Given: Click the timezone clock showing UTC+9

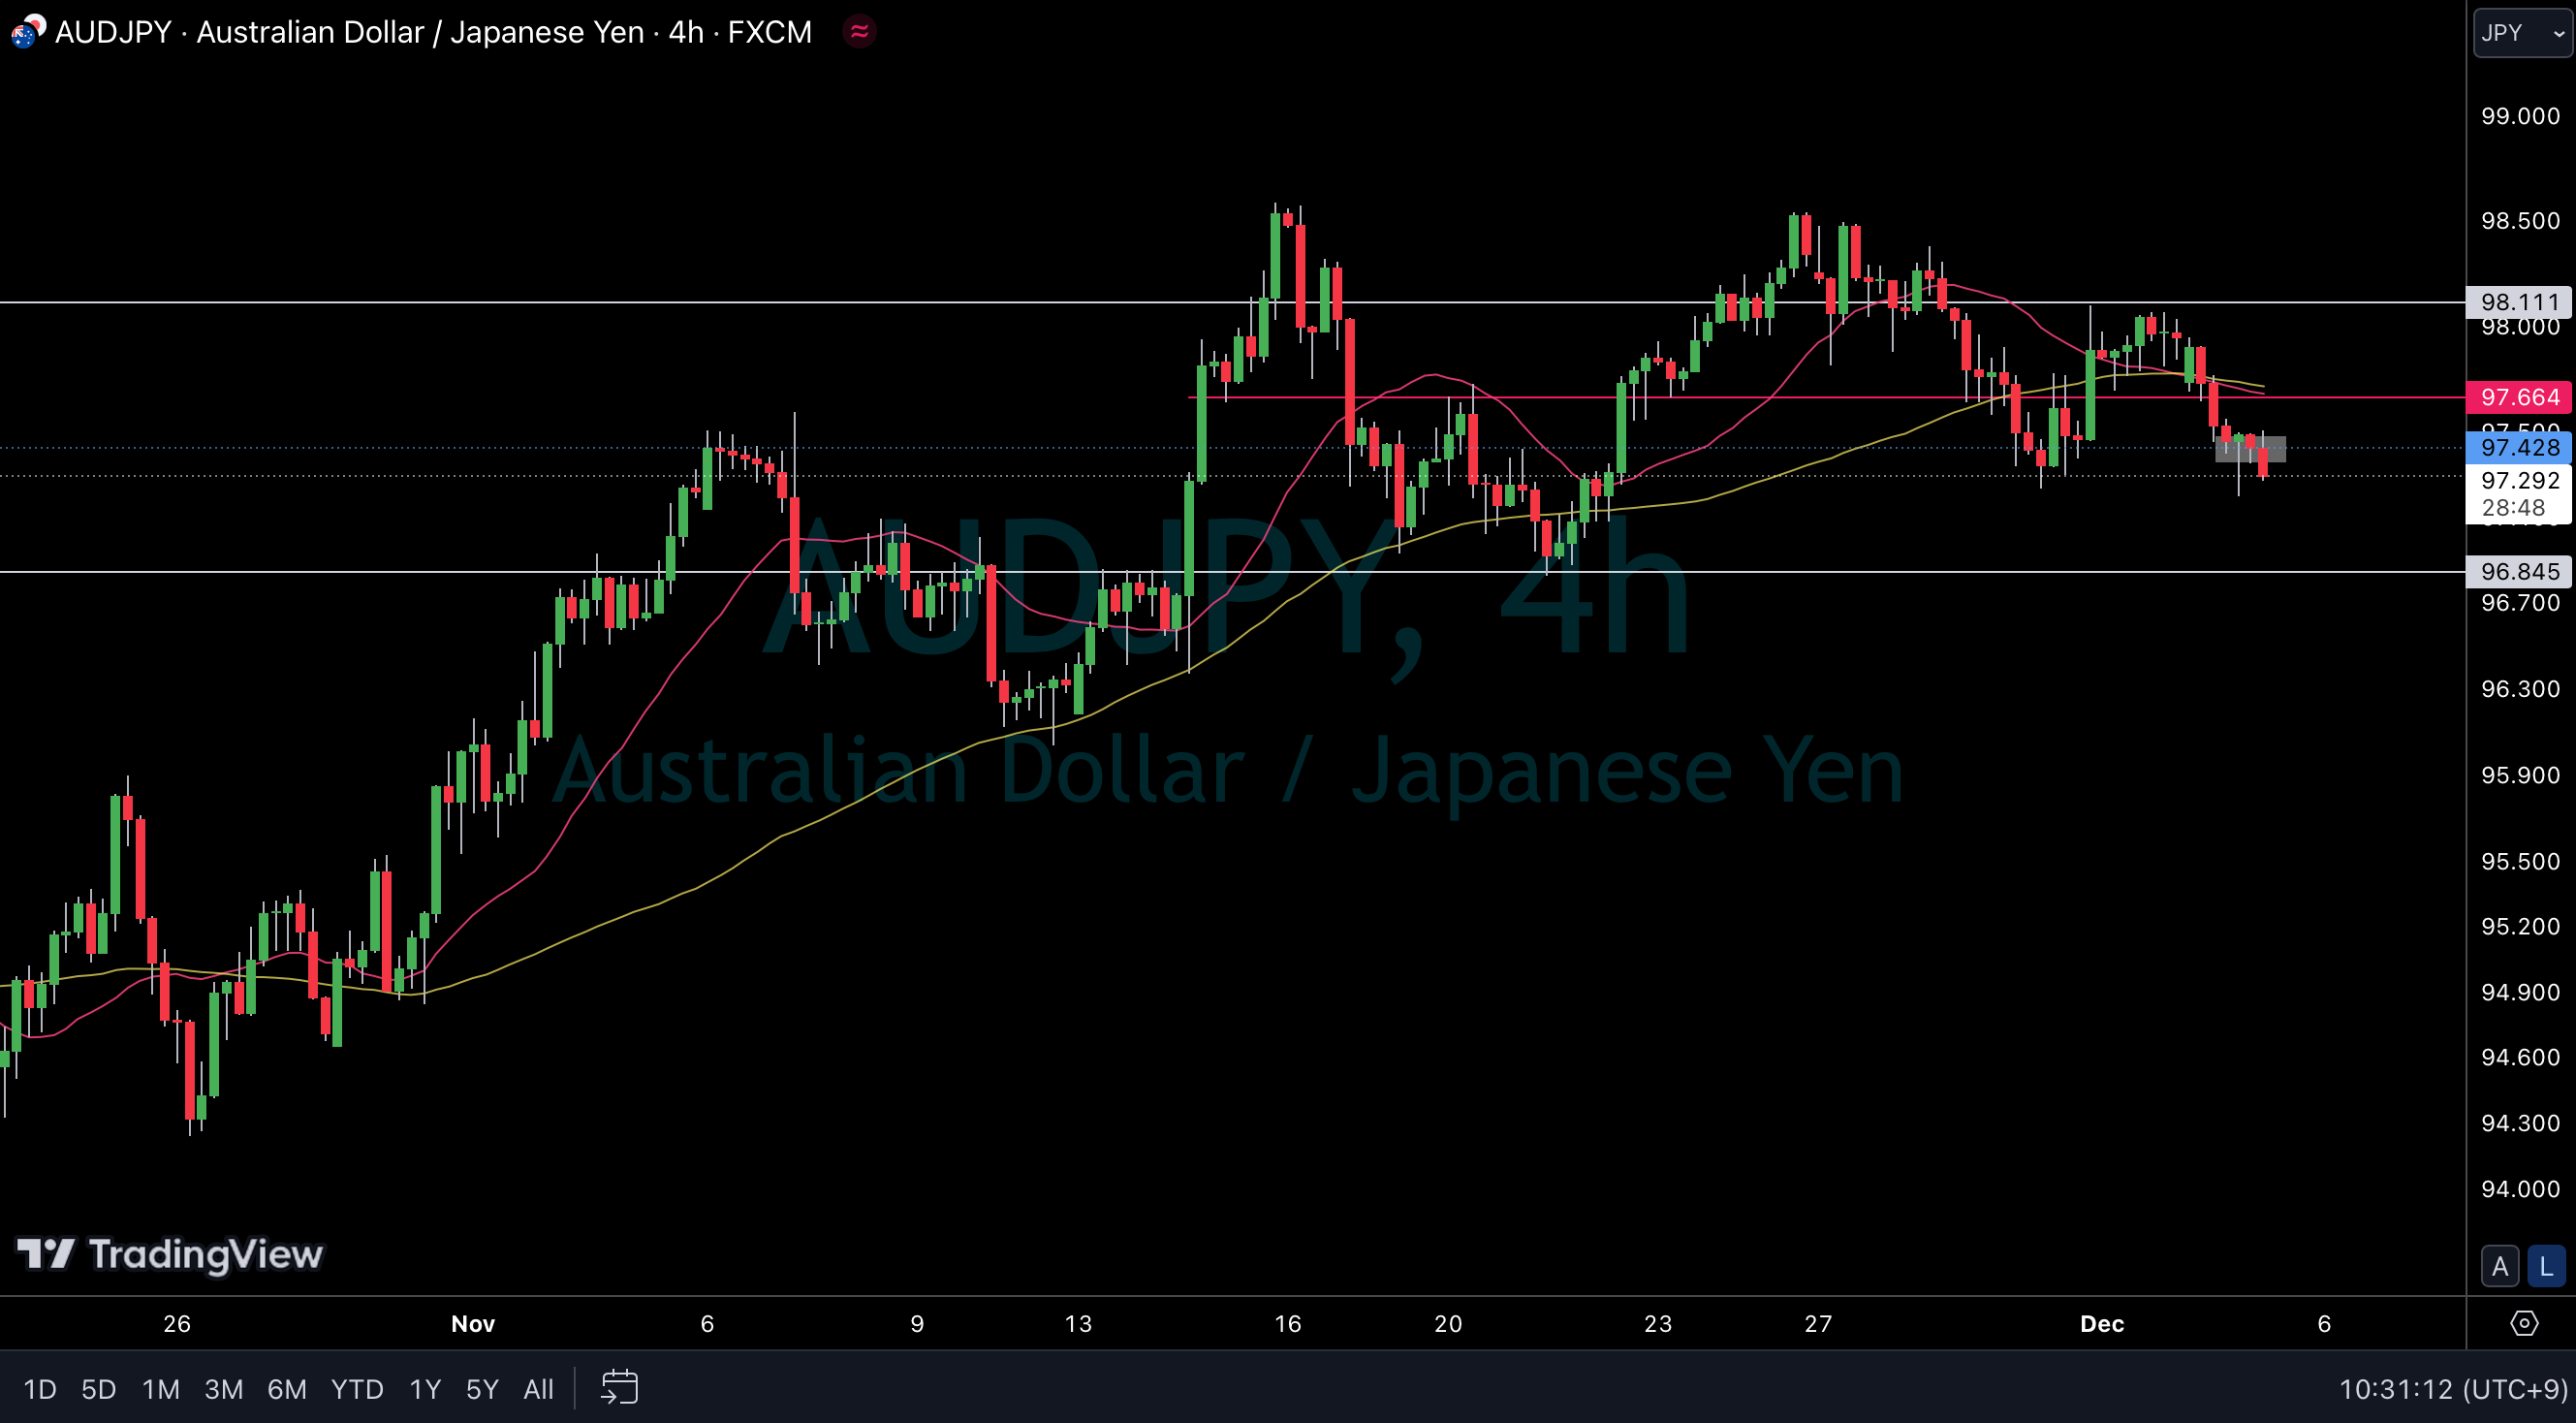Looking at the screenshot, I should [x=2452, y=1389].
